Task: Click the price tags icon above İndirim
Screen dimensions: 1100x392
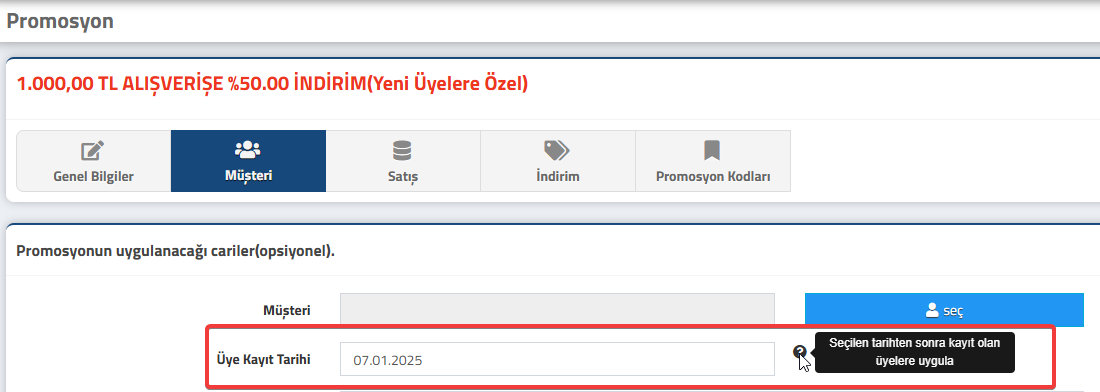Action: [557, 150]
